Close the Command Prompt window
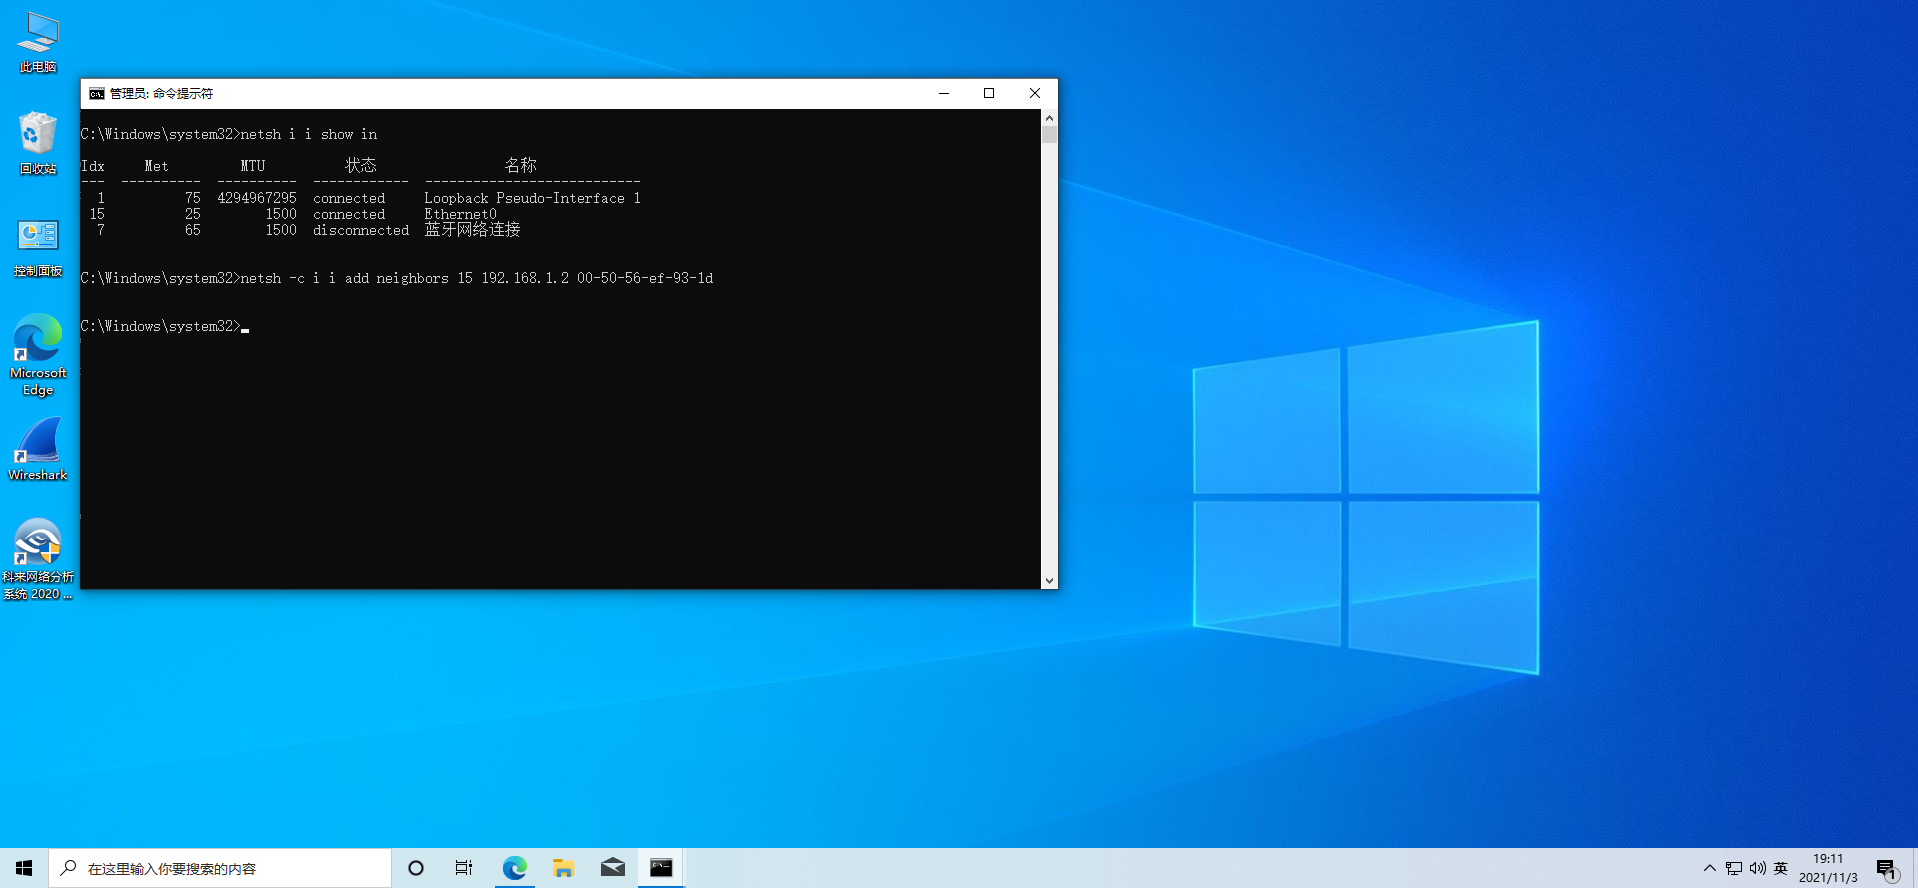This screenshot has width=1918, height=888. tap(1035, 93)
